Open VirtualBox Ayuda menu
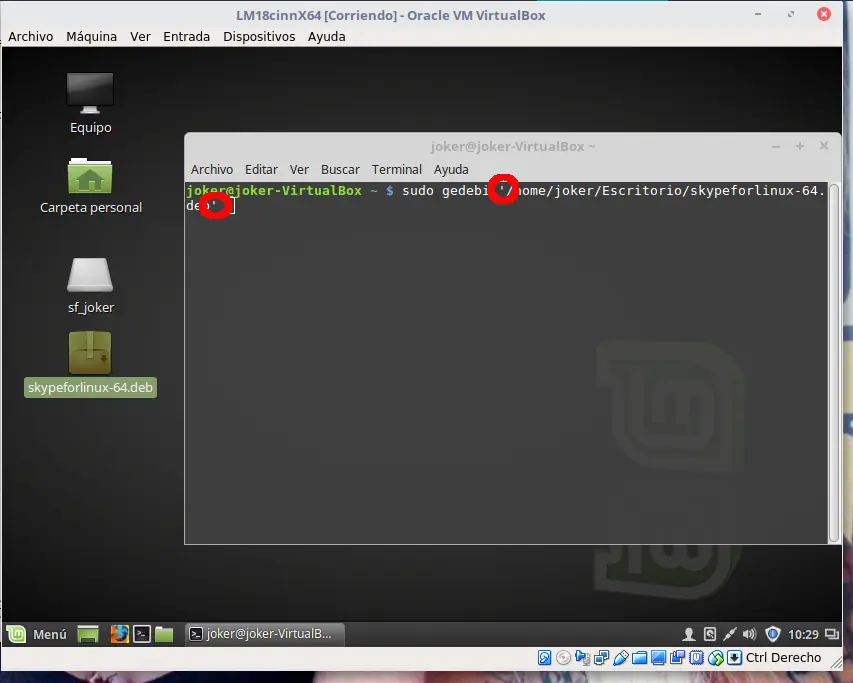 (326, 36)
